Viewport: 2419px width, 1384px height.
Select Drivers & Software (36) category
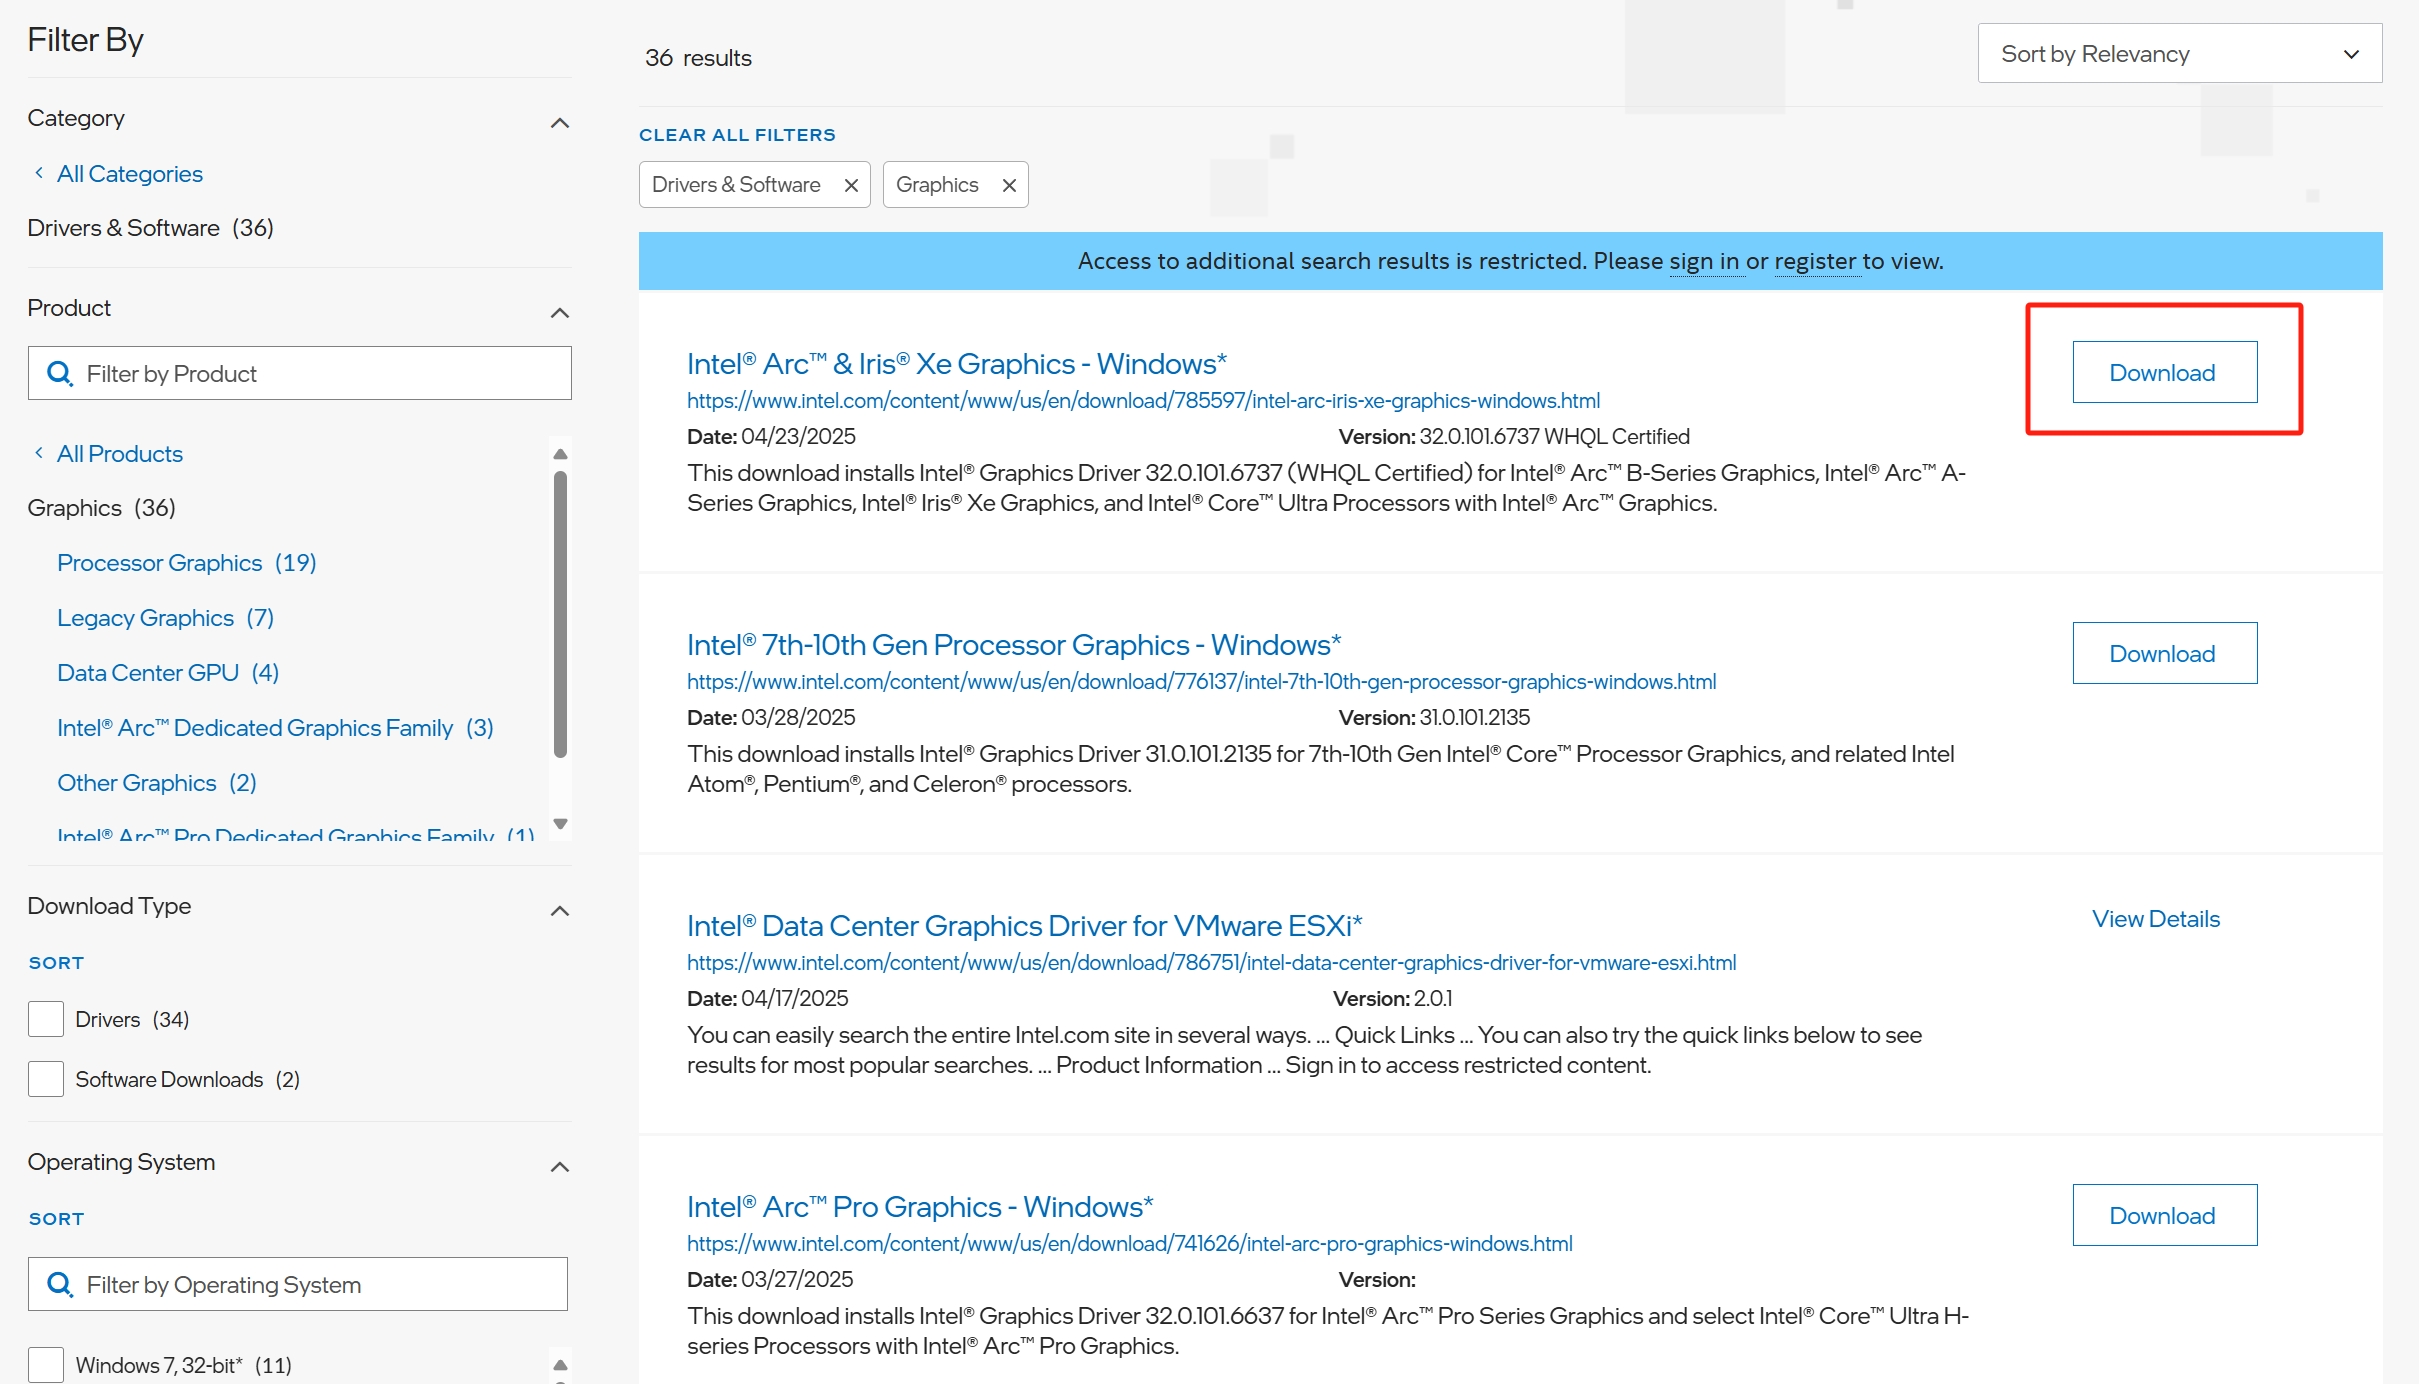[150, 228]
